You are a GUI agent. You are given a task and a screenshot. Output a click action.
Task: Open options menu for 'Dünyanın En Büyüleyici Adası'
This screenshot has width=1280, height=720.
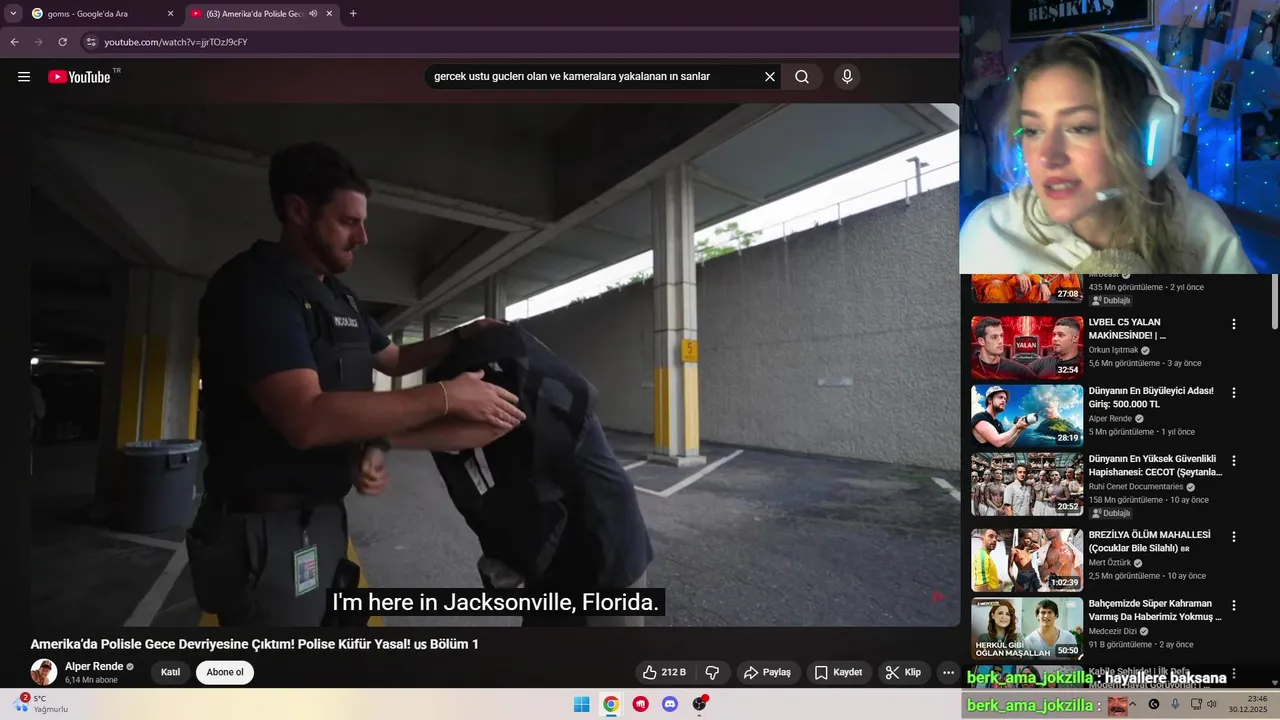1234,392
